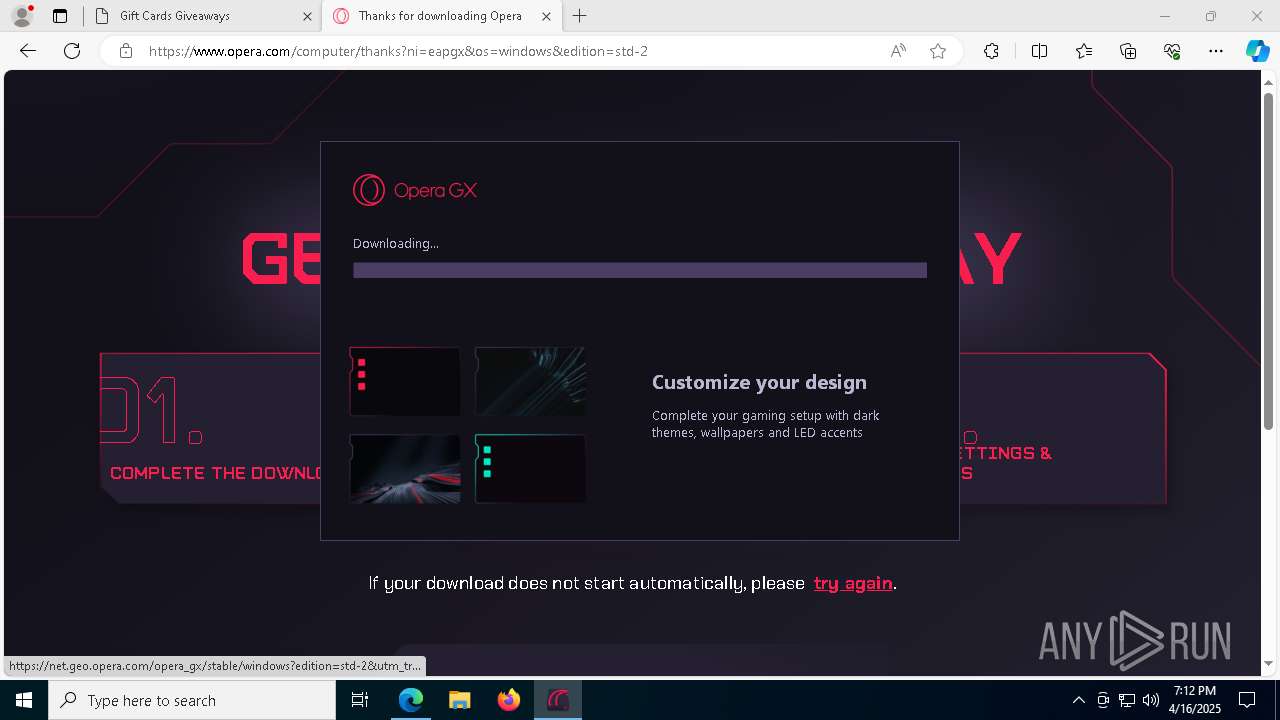Image resolution: width=1280 pixels, height=720 pixels.
Task: Open the Windows Start menu
Action: (24, 700)
